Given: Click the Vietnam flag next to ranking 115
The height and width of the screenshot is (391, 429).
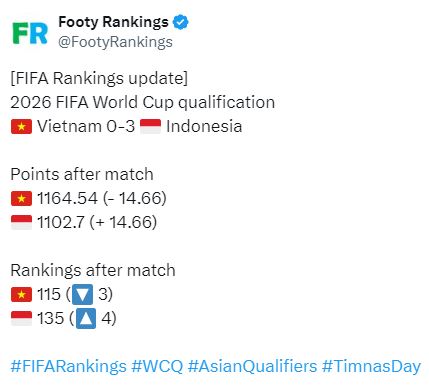Looking at the screenshot, I should [x=21, y=295].
